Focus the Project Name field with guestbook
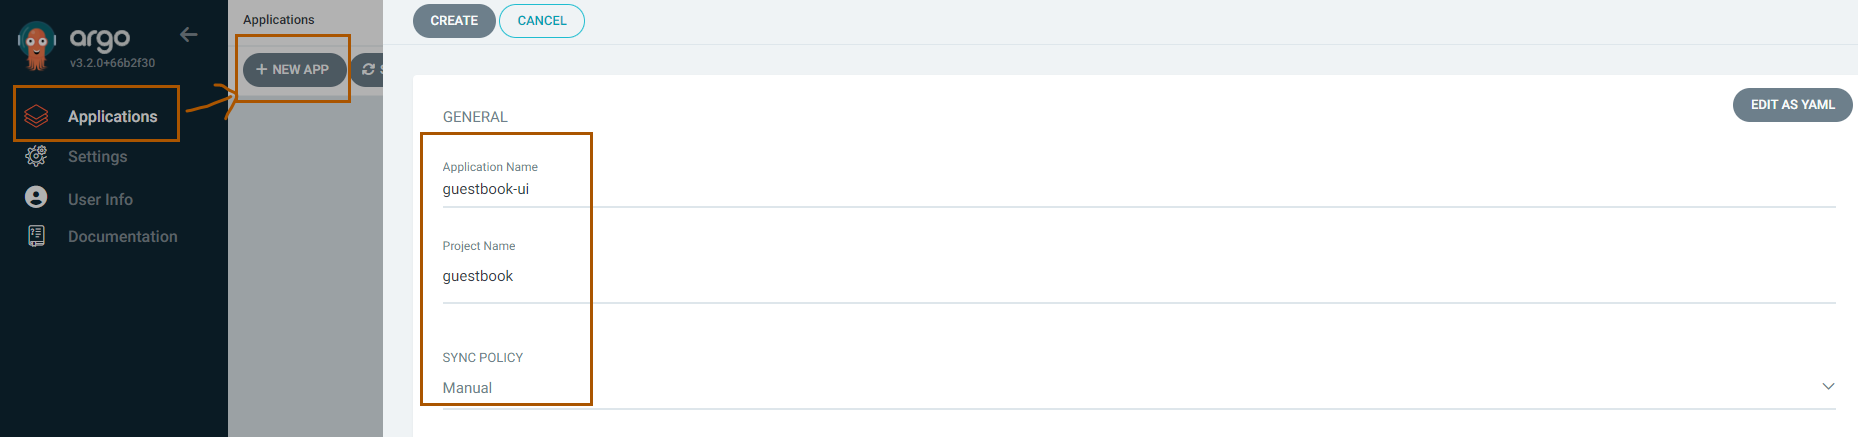Viewport: 1858px width, 437px height. [1100, 276]
